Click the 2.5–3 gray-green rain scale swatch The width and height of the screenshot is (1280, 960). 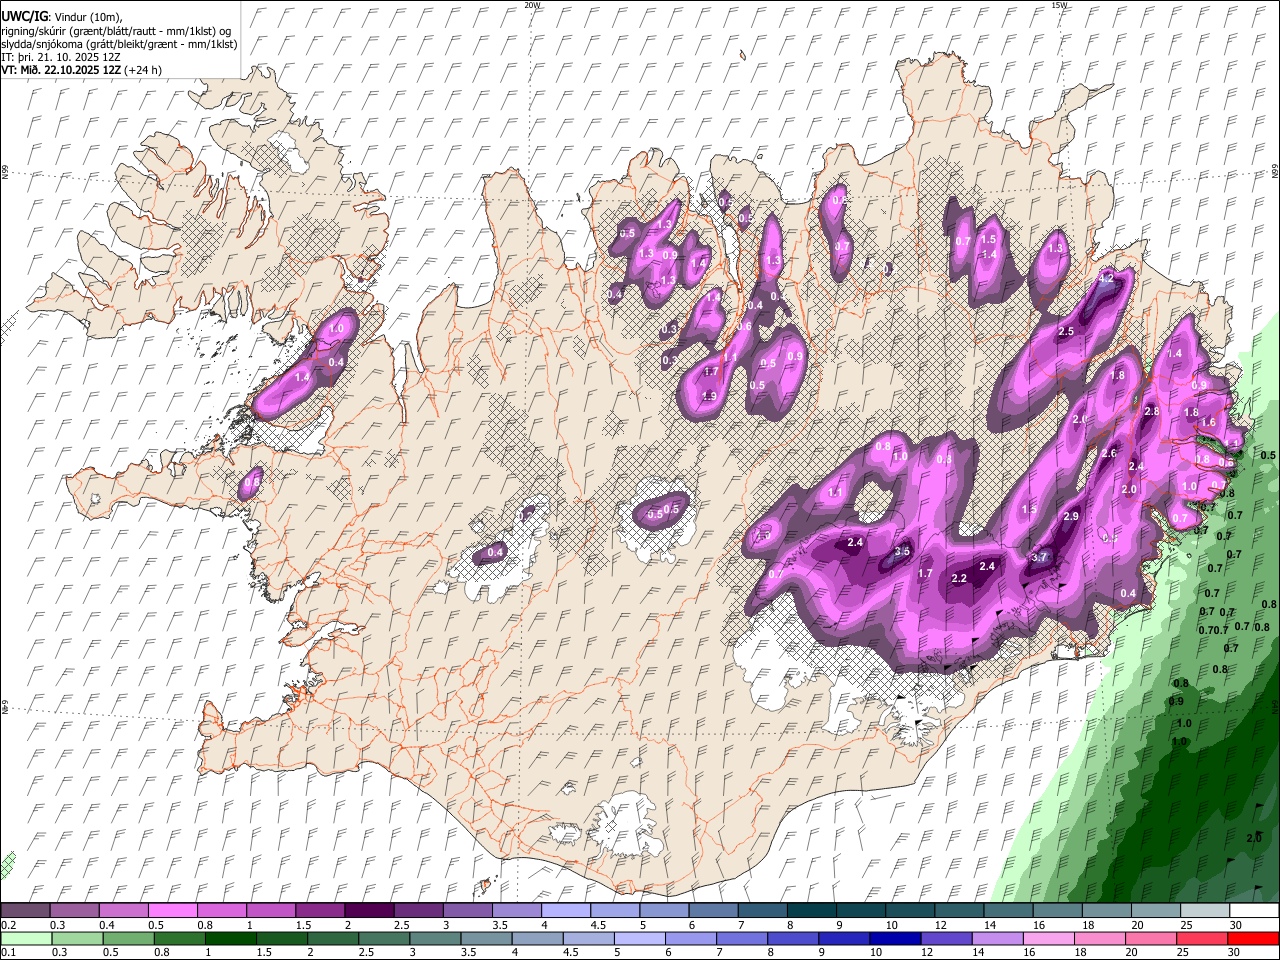point(383,939)
